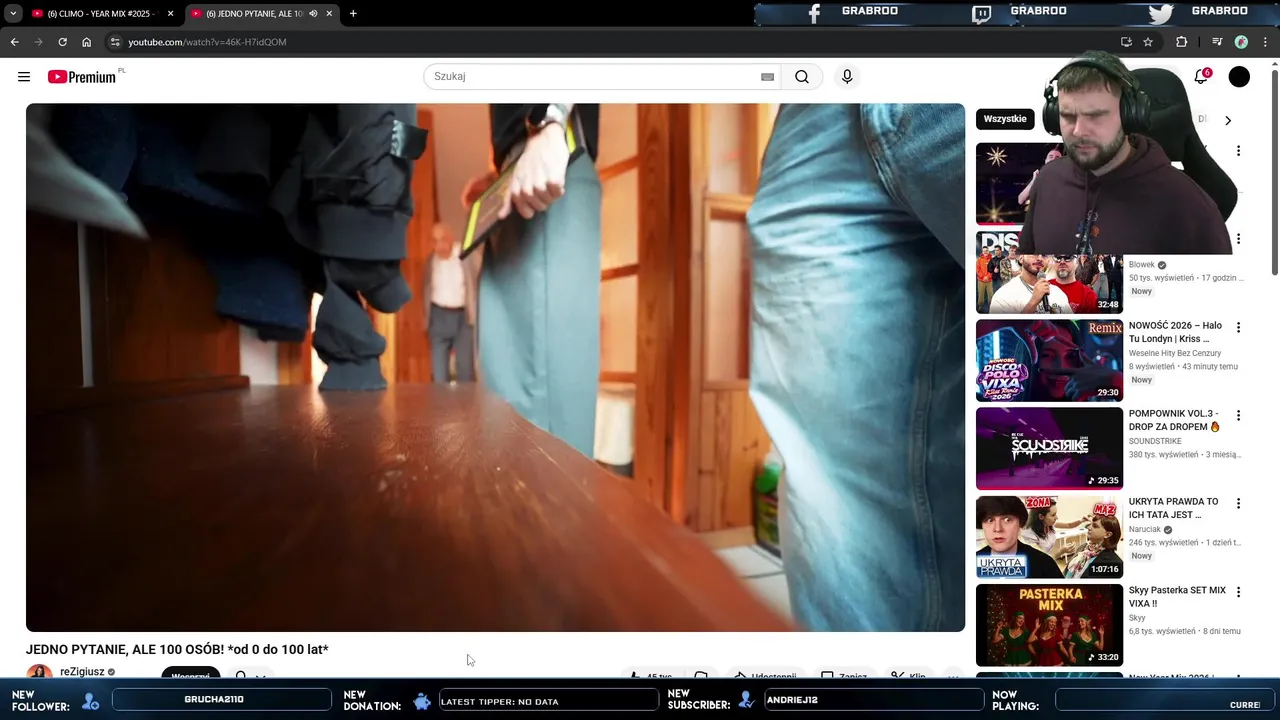This screenshot has height=720, width=1280.
Task: Open the media control icon in toolbar
Action: pos(1217,42)
